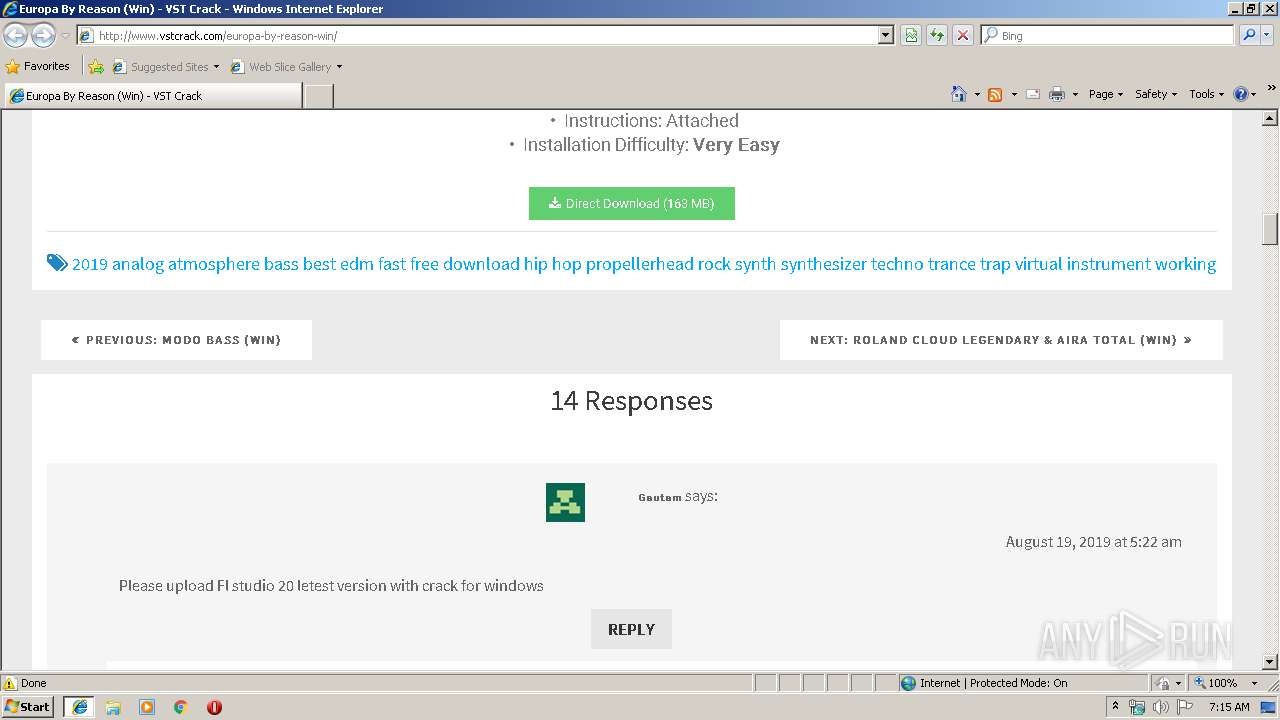Click Internet Explorer icon in taskbar
The width and height of the screenshot is (1280, 720).
coord(79,707)
